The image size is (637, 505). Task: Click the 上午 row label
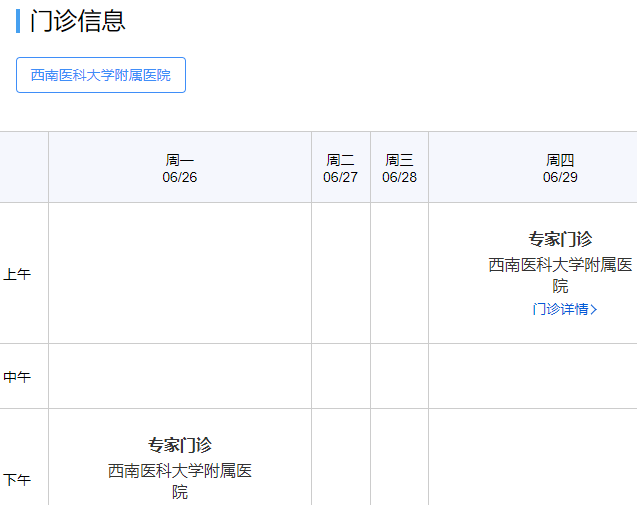pos(18,274)
